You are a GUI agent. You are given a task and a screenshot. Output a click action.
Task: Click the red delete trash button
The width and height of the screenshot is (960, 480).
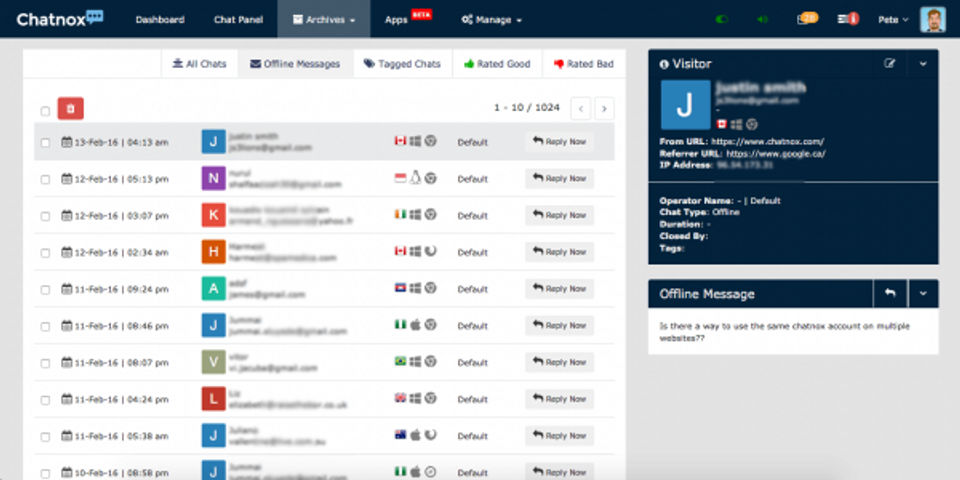(x=70, y=108)
